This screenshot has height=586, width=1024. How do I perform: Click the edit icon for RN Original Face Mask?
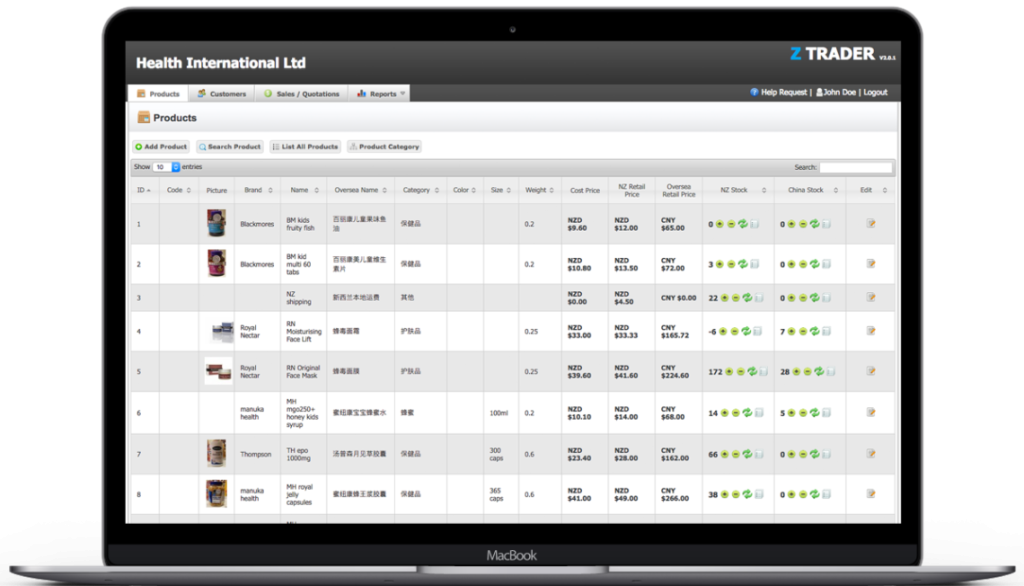[870, 371]
